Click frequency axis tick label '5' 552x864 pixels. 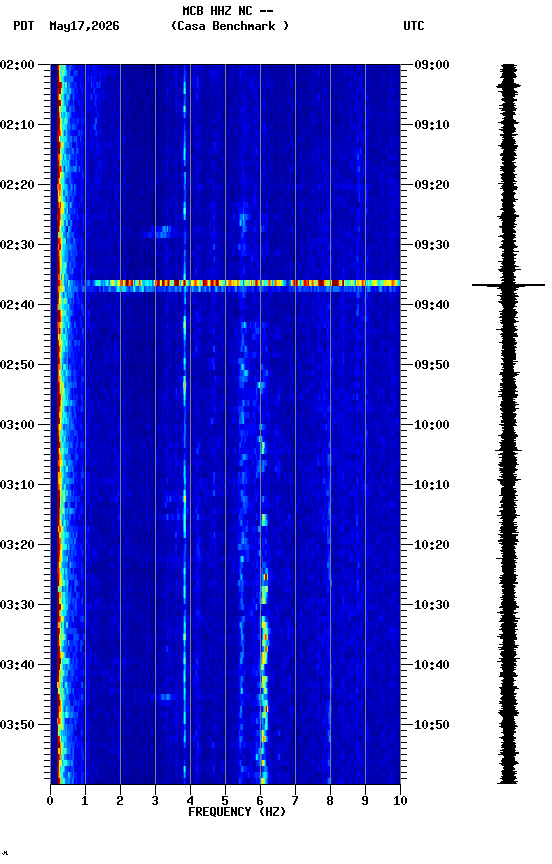225,801
